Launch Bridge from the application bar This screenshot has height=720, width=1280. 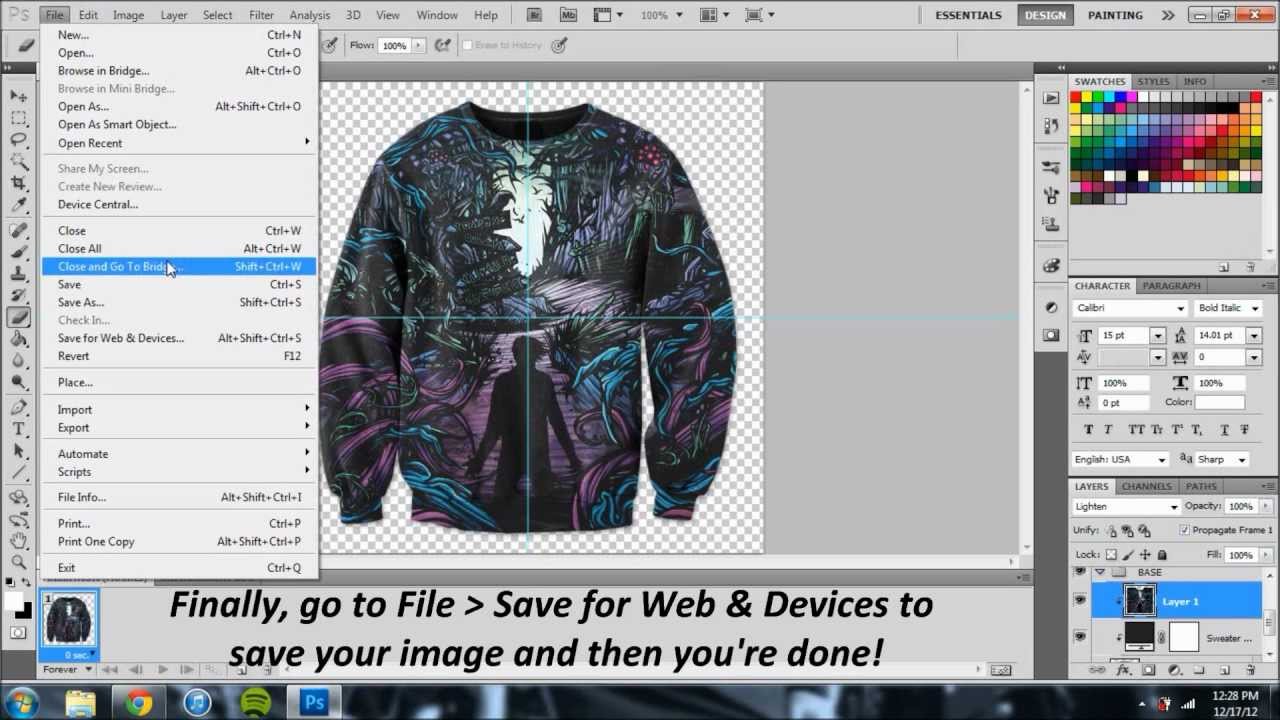[x=535, y=15]
